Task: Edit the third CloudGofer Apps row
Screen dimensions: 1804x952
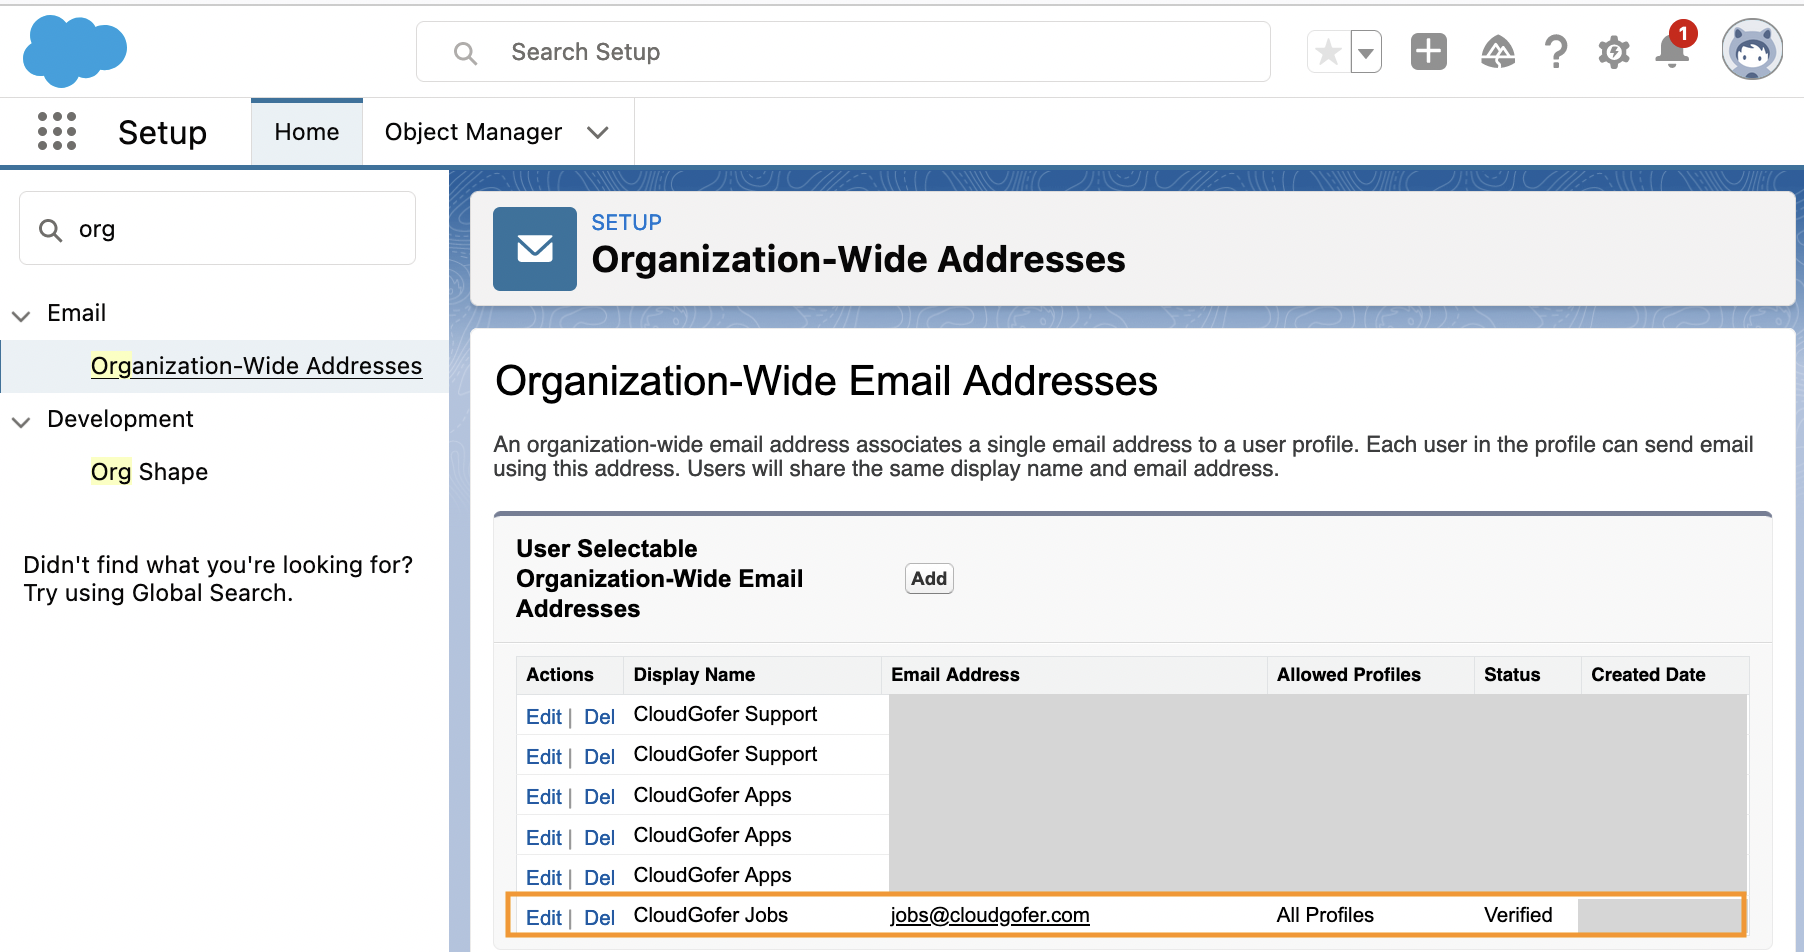Action: coord(544,878)
